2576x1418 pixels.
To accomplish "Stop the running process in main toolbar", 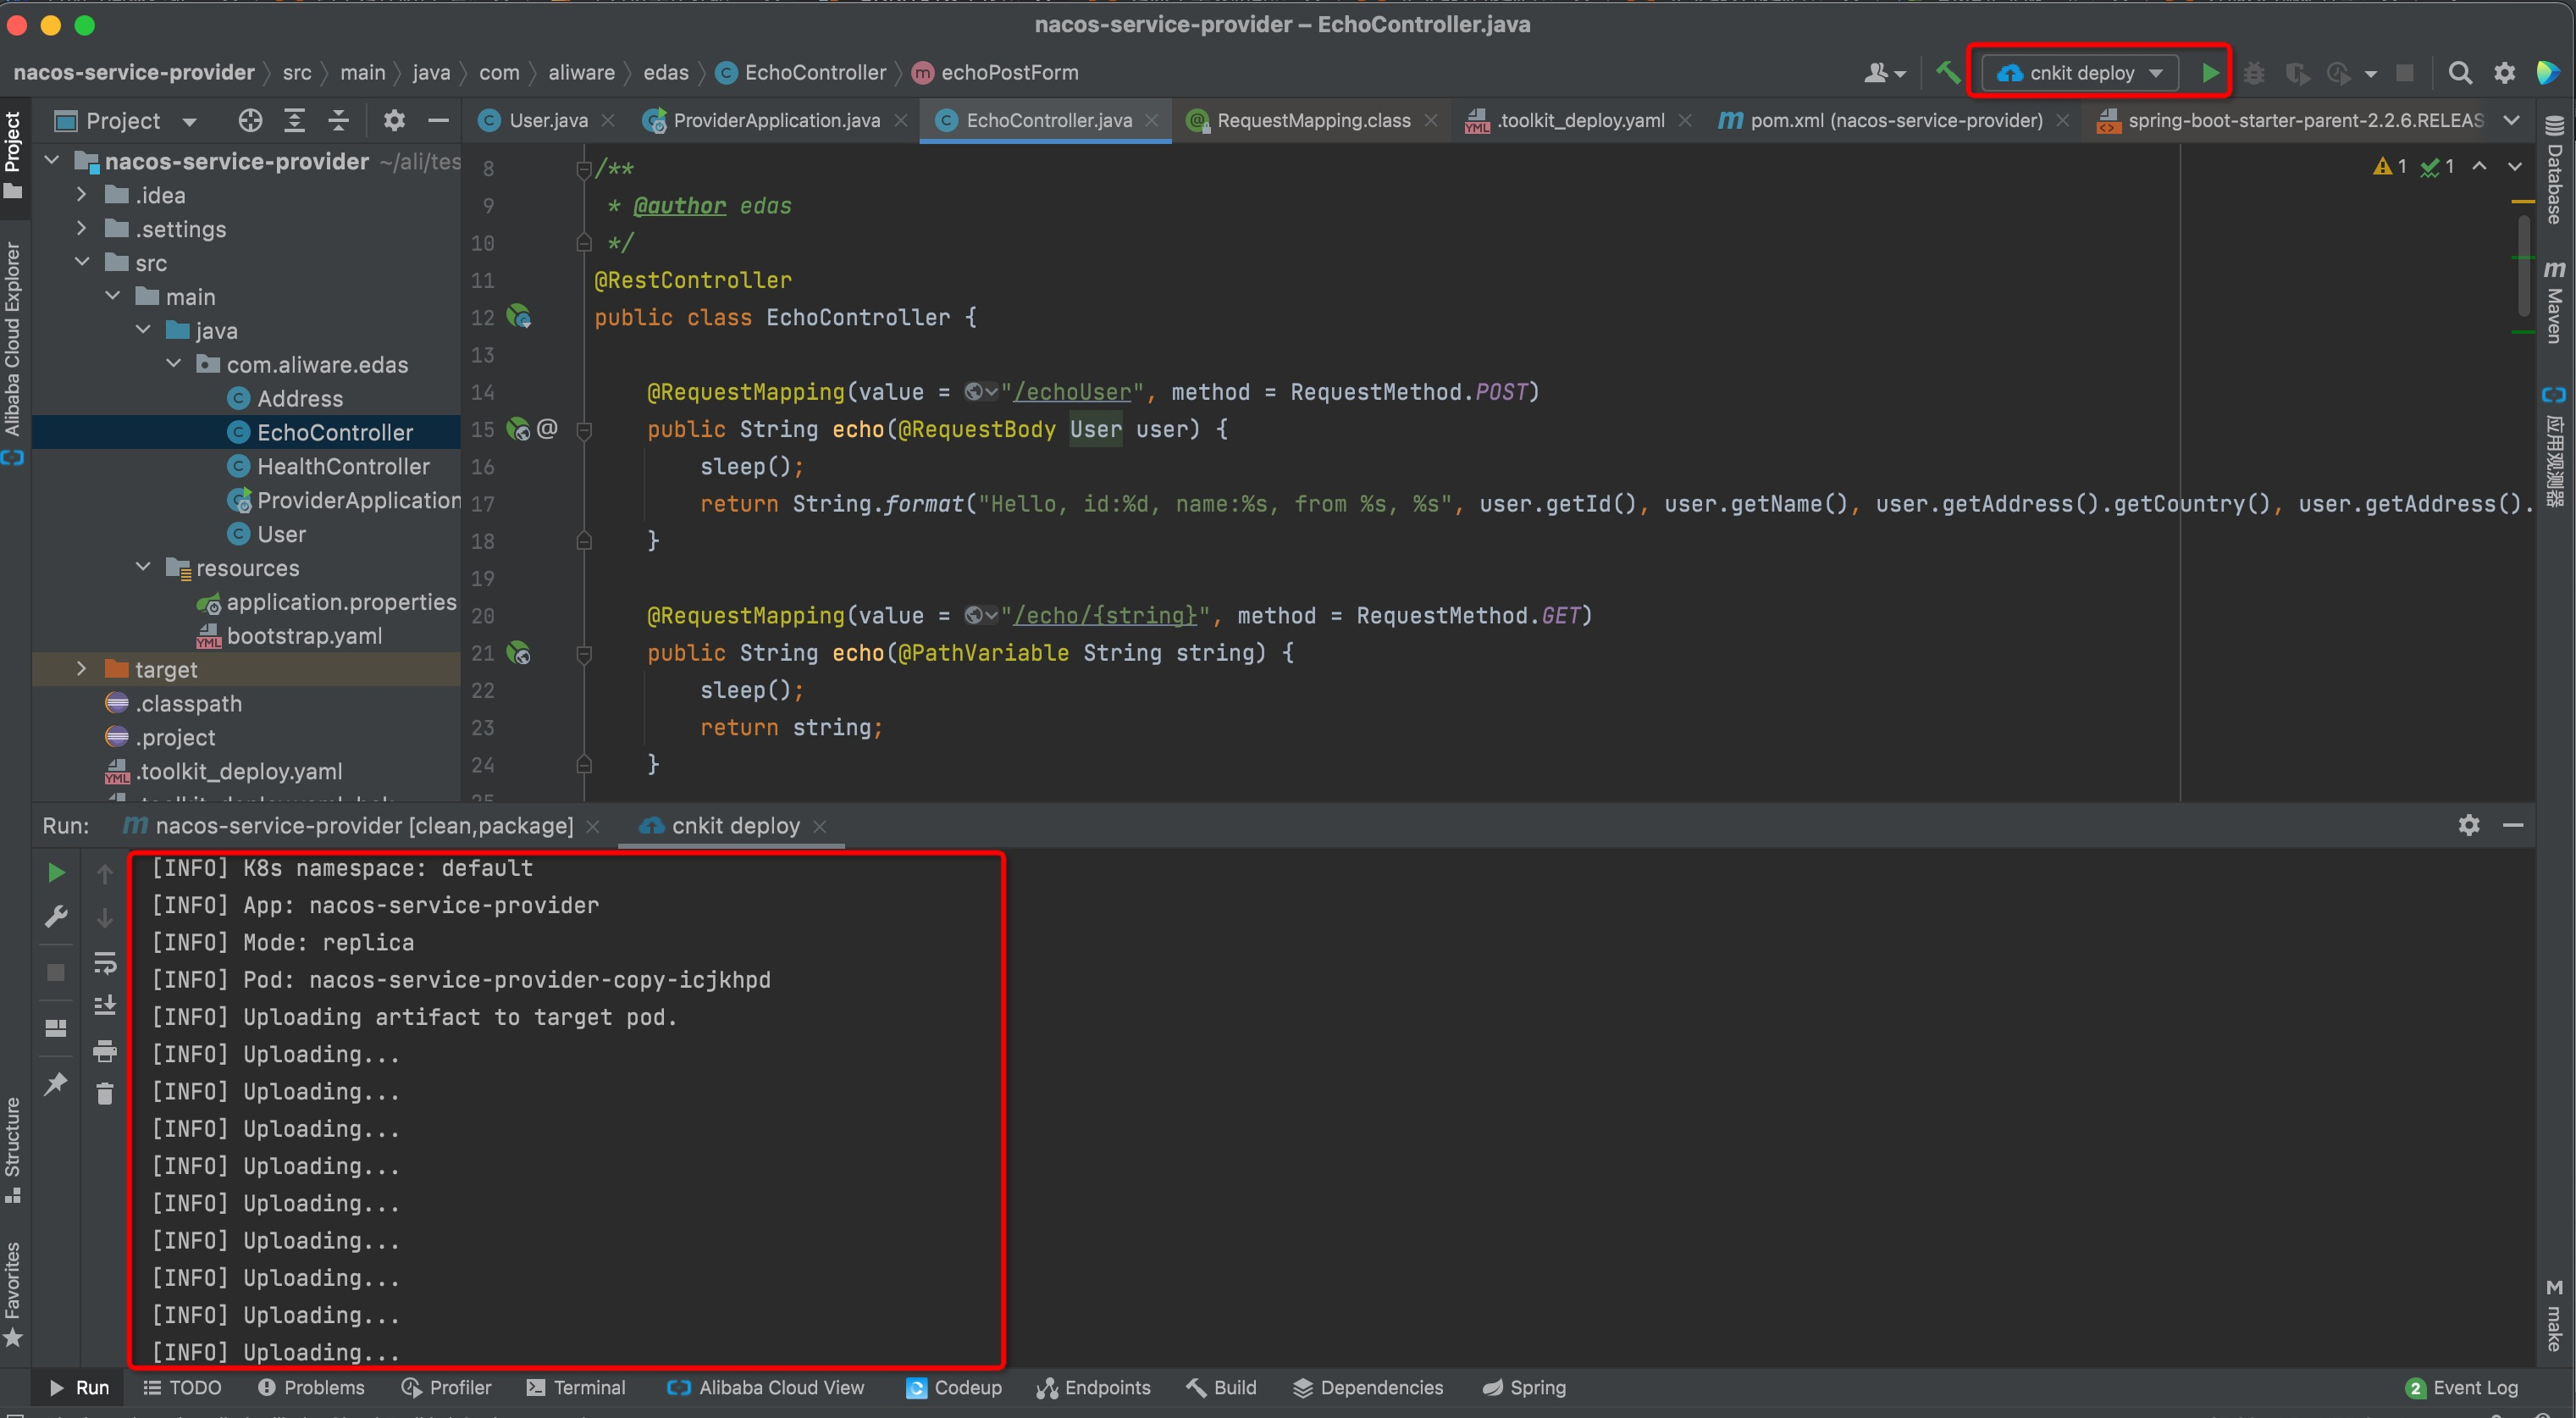I will [x=2405, y=73].
